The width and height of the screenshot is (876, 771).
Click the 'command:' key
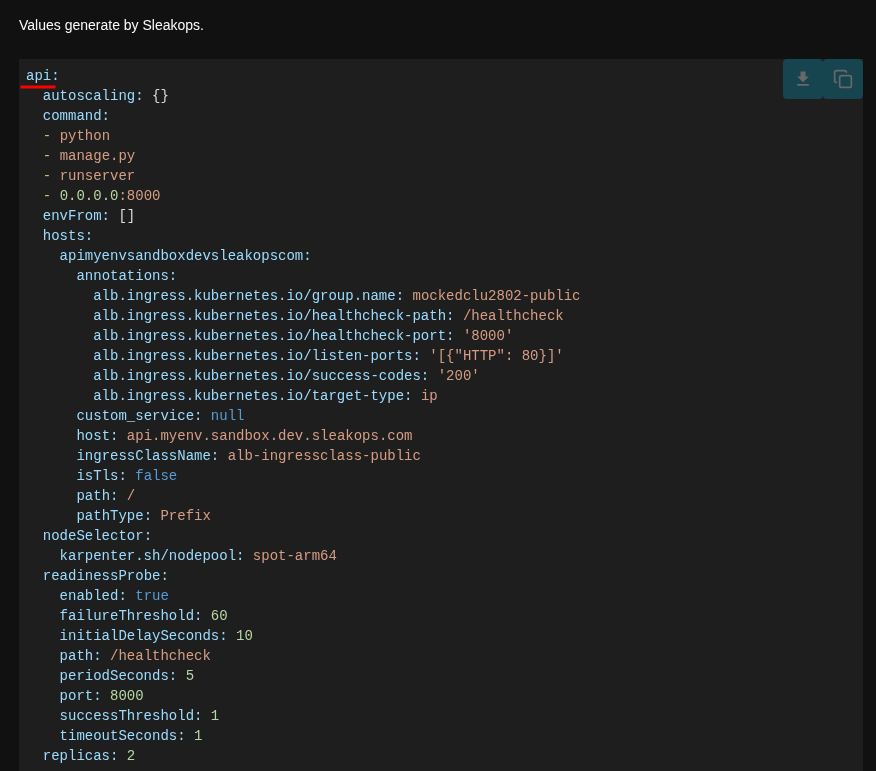point(76,116)
